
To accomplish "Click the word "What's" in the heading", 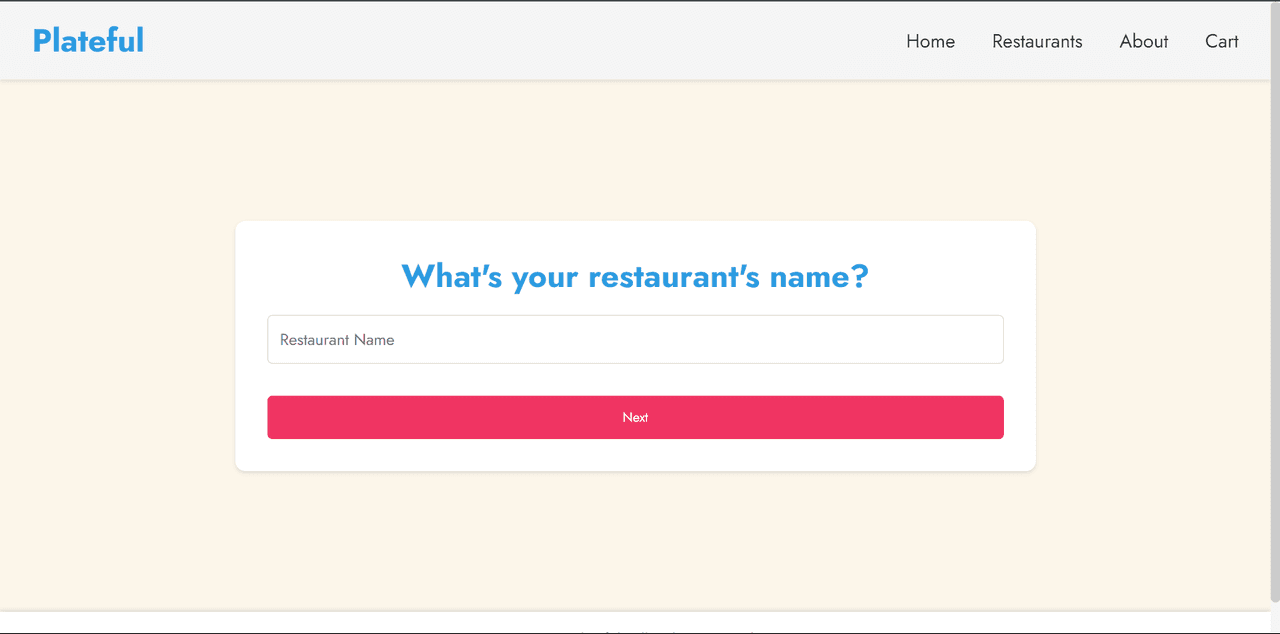I will 451,276.
